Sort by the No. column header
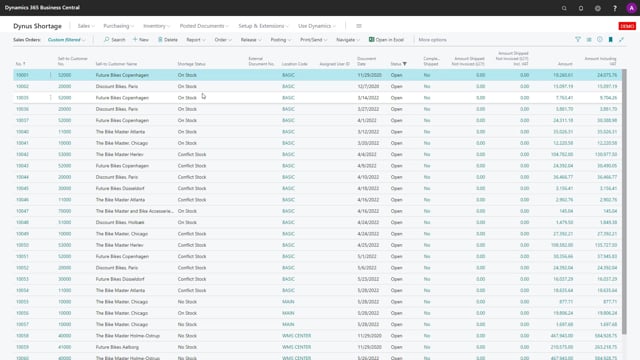Image resolution: width=640 pixels, height=360 pixels. [20, 64]
